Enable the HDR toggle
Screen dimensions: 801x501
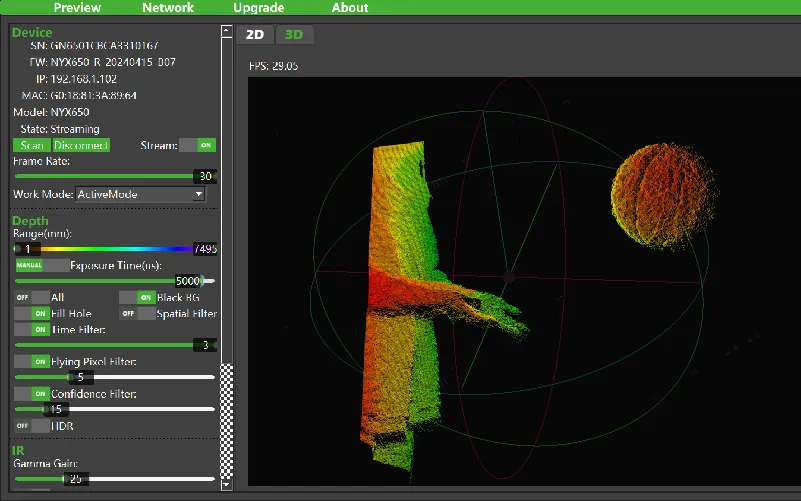[32, 425]
